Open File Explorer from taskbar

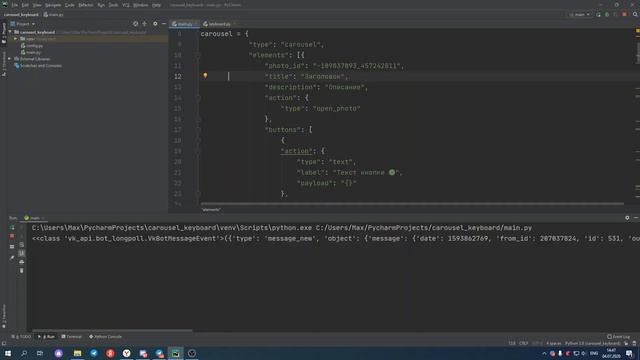[x=78, y=353]
